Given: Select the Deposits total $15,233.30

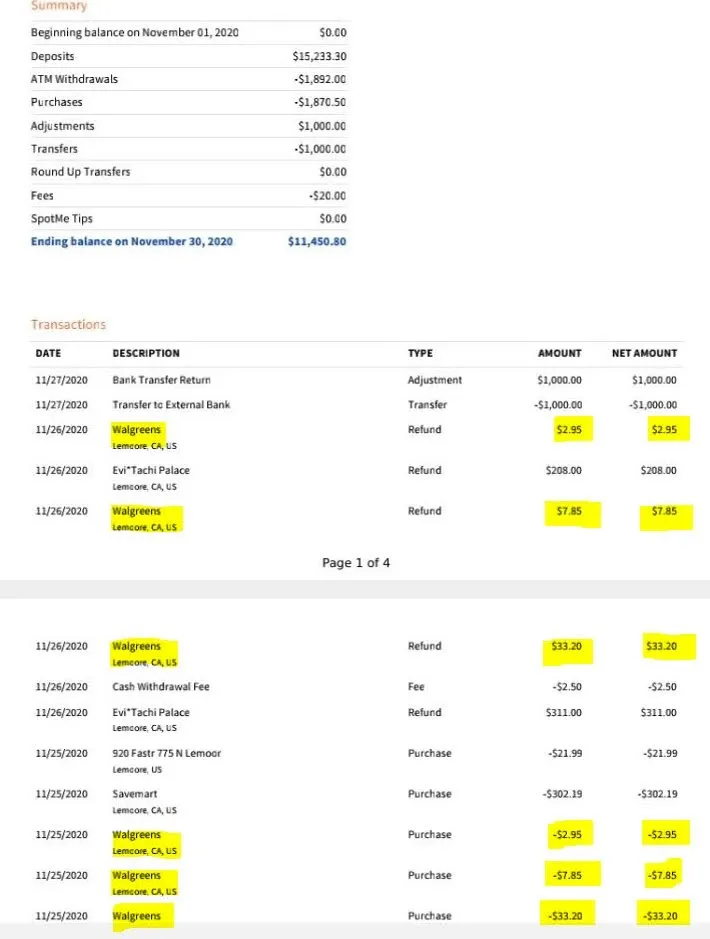Looking at the screenshot, I should click(319, 57).
